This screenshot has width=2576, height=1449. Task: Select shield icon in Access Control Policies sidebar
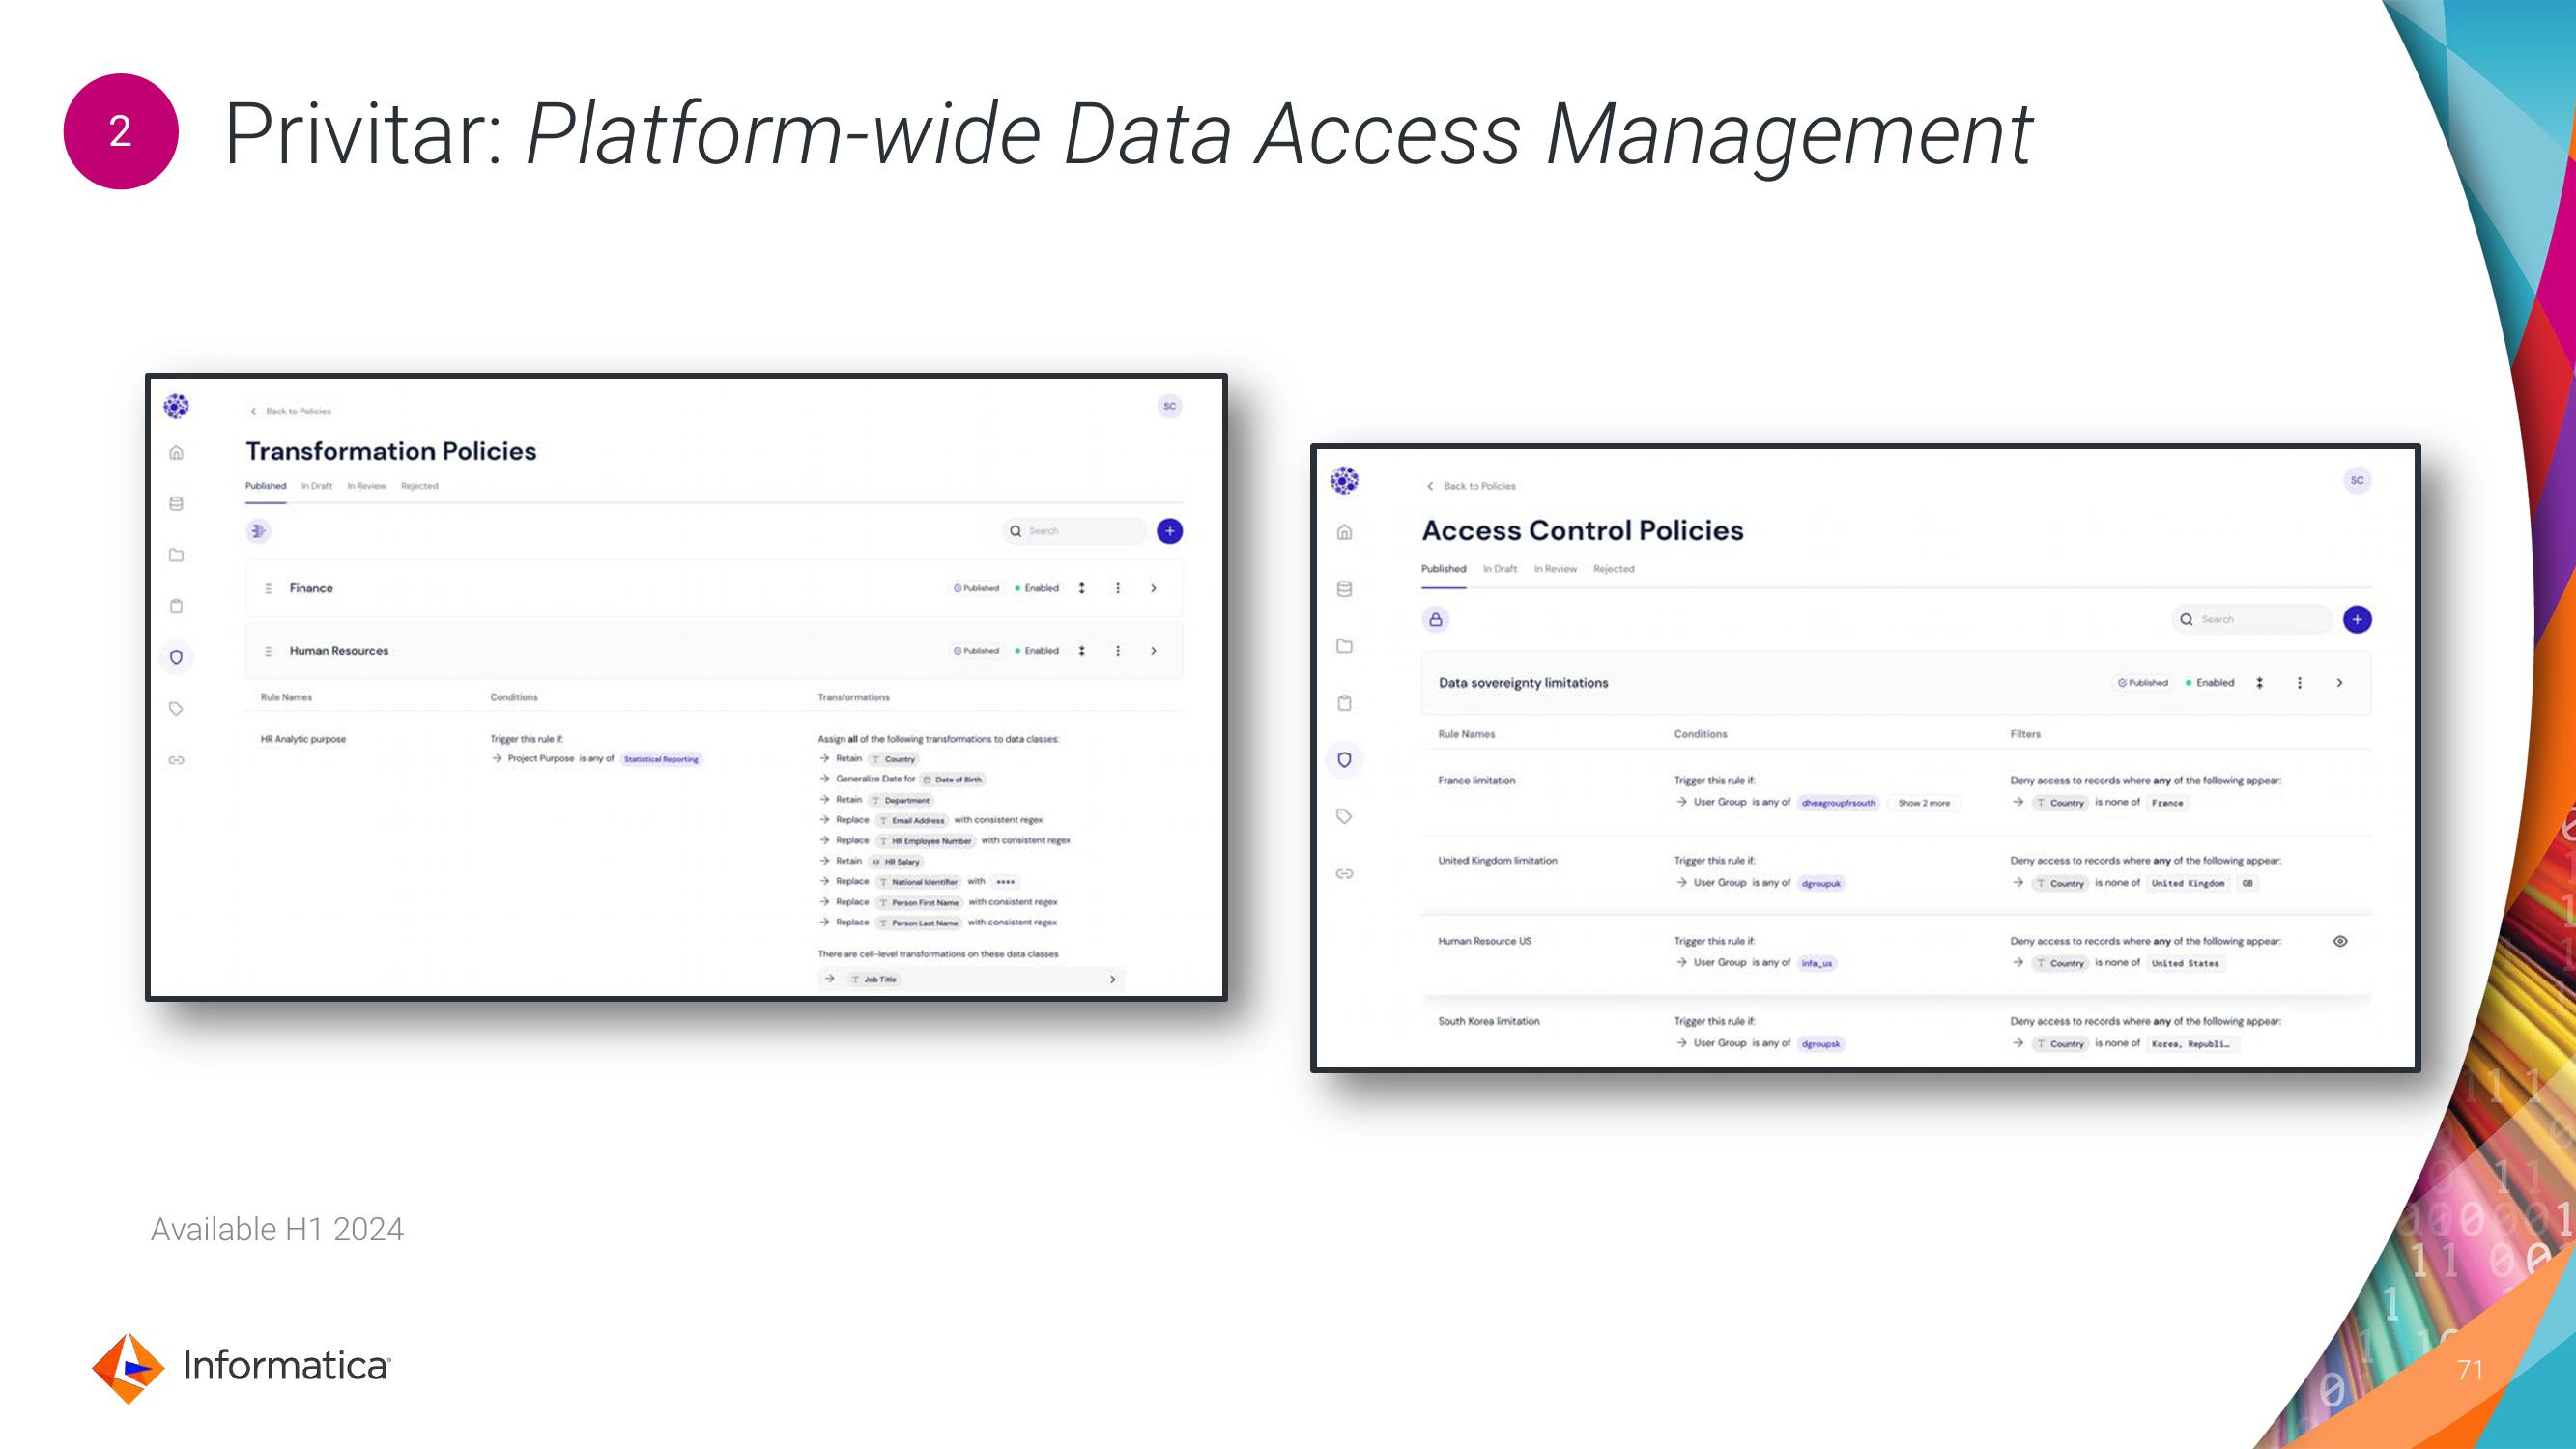[x=1344, y=760]
